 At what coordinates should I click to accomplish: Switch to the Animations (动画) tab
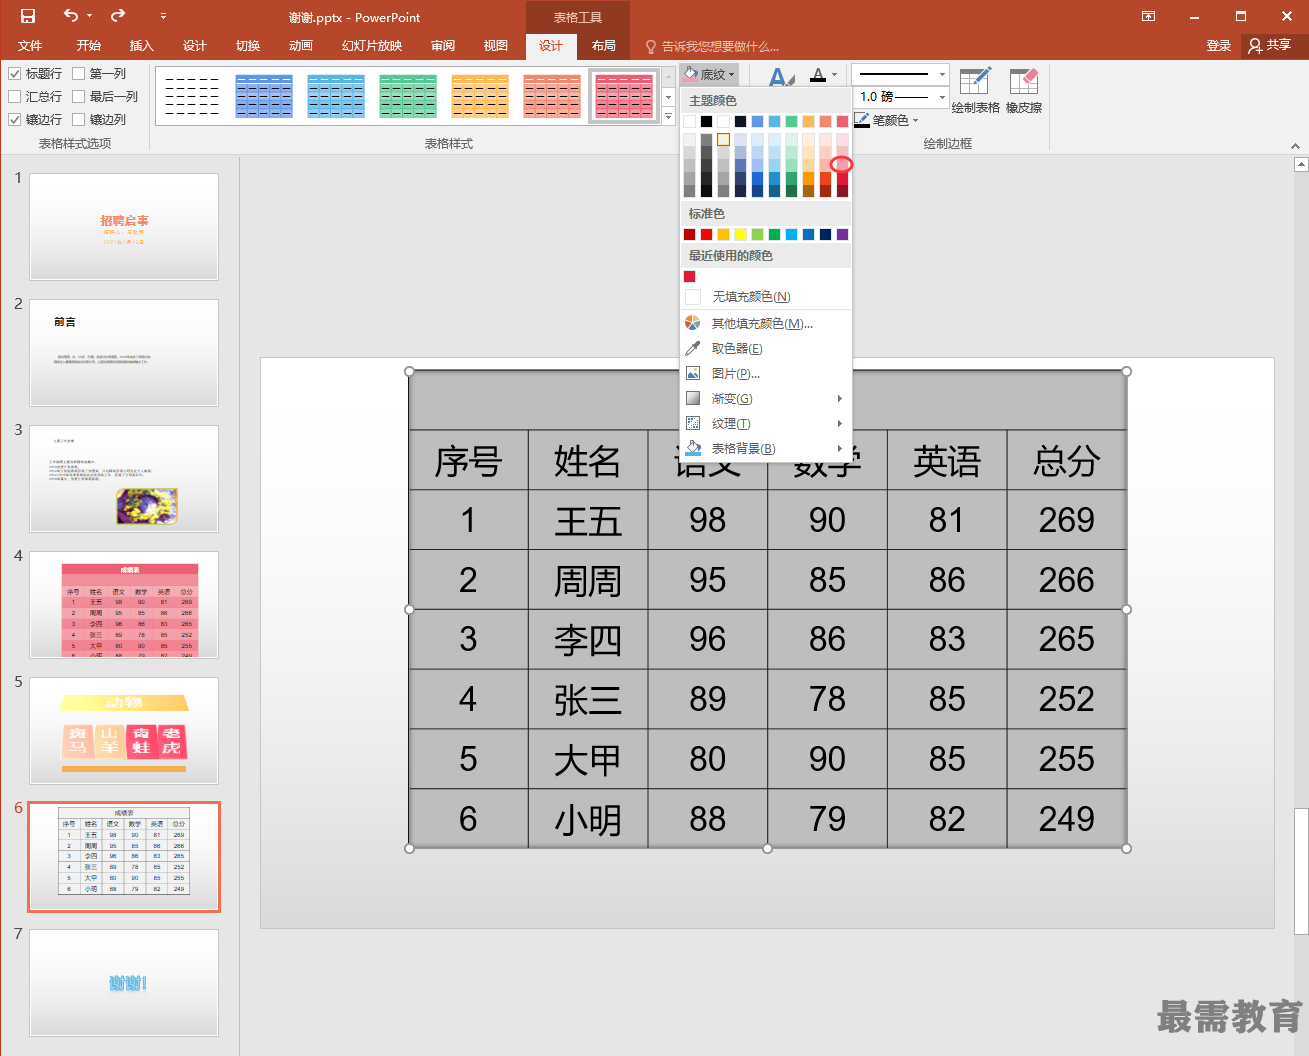[x=301, y=46]
